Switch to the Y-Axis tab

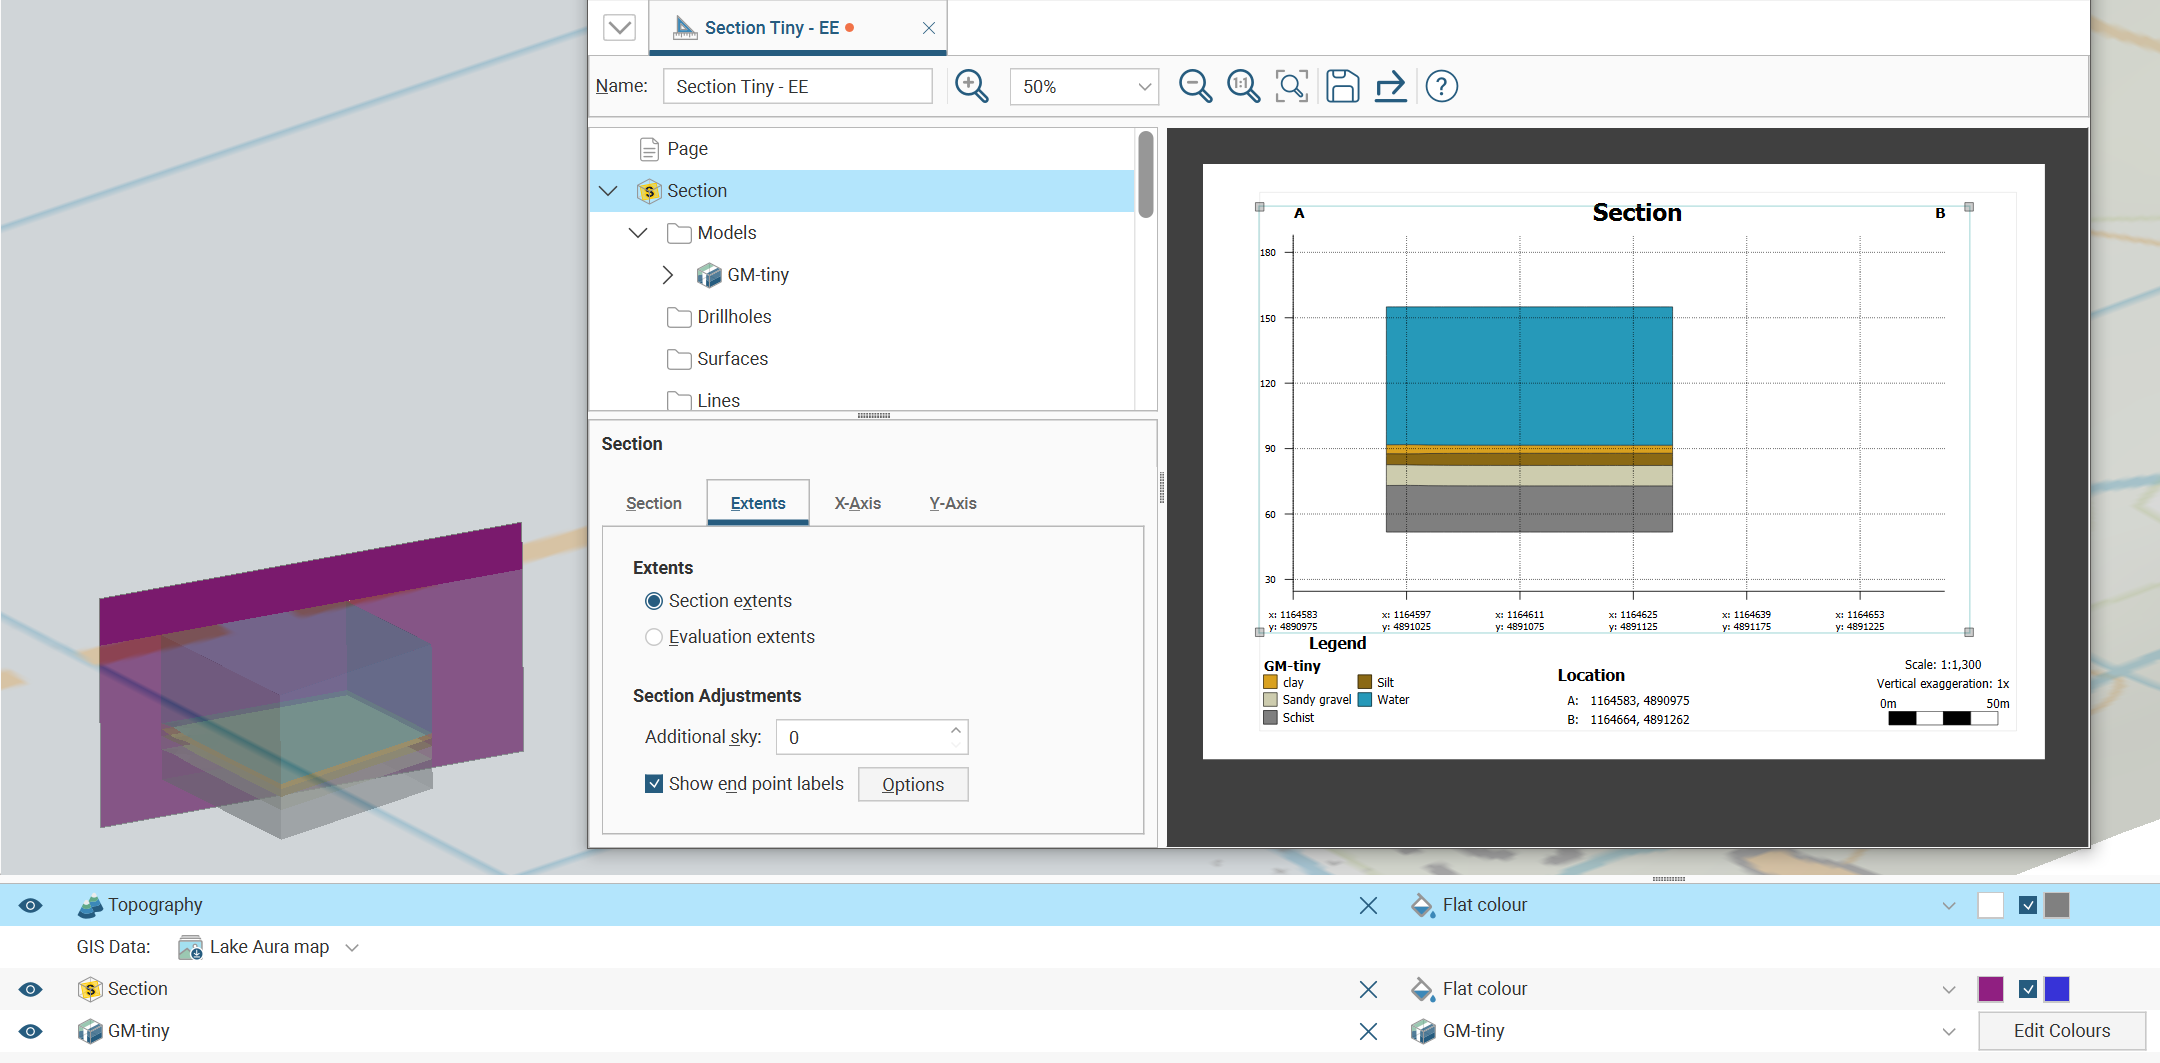click(x=952, y=503)
